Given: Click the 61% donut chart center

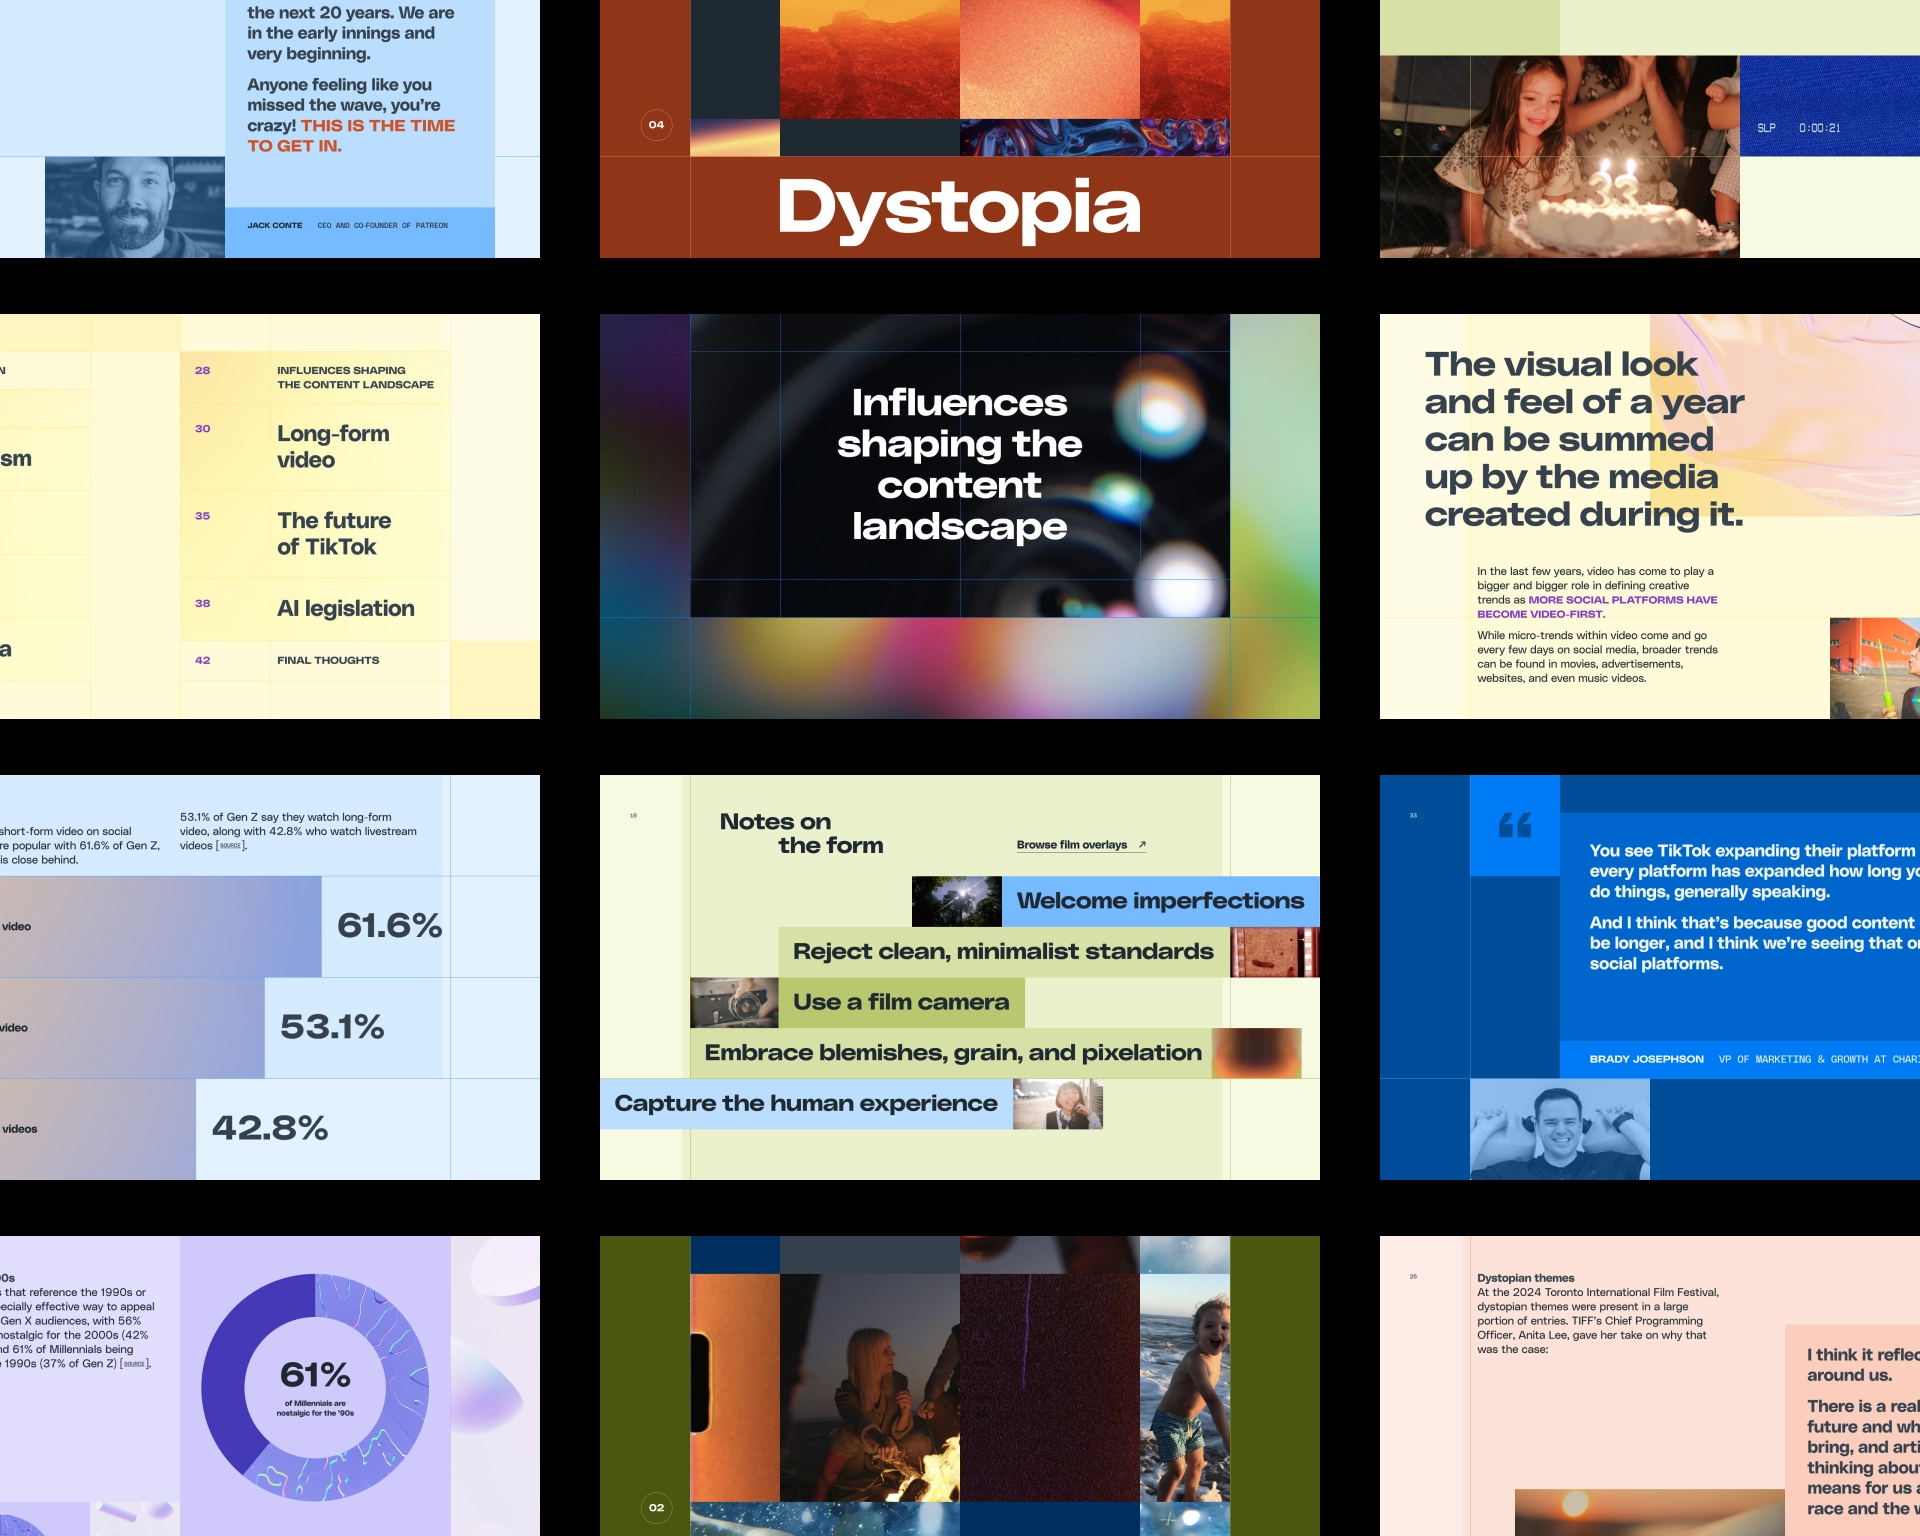Looking at the screenshot, I should (315, 1388).
